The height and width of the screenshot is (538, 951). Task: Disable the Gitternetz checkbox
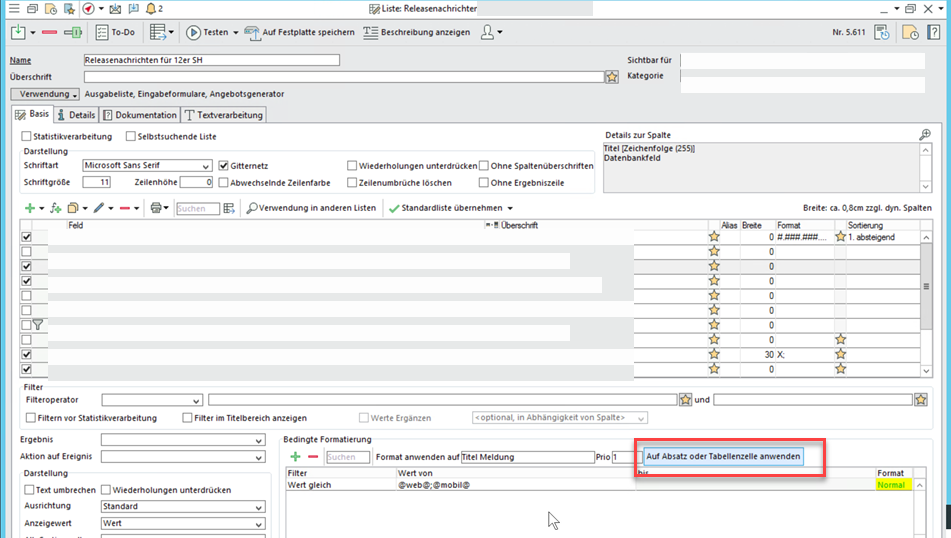[224, 166]
